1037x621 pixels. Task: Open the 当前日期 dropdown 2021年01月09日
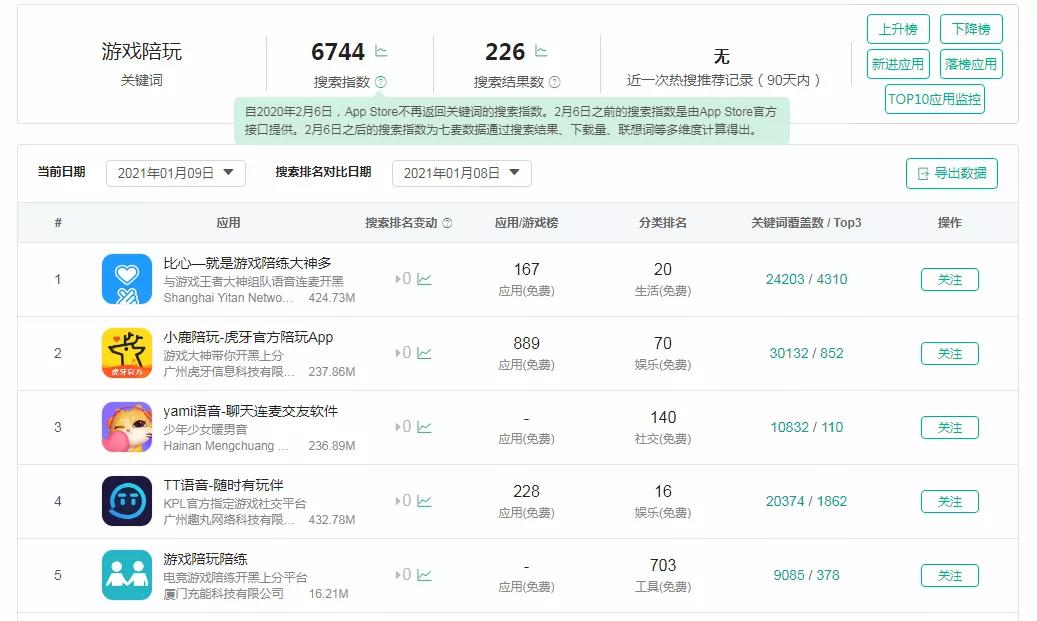(x=176, y=173)
